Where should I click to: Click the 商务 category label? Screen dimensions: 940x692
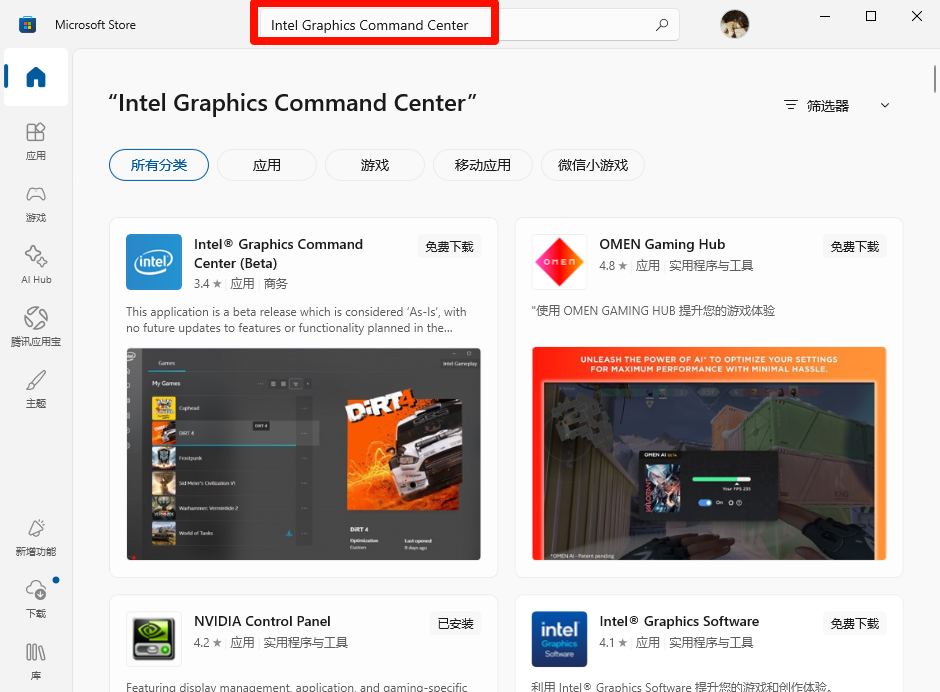(x=276, y=284)
